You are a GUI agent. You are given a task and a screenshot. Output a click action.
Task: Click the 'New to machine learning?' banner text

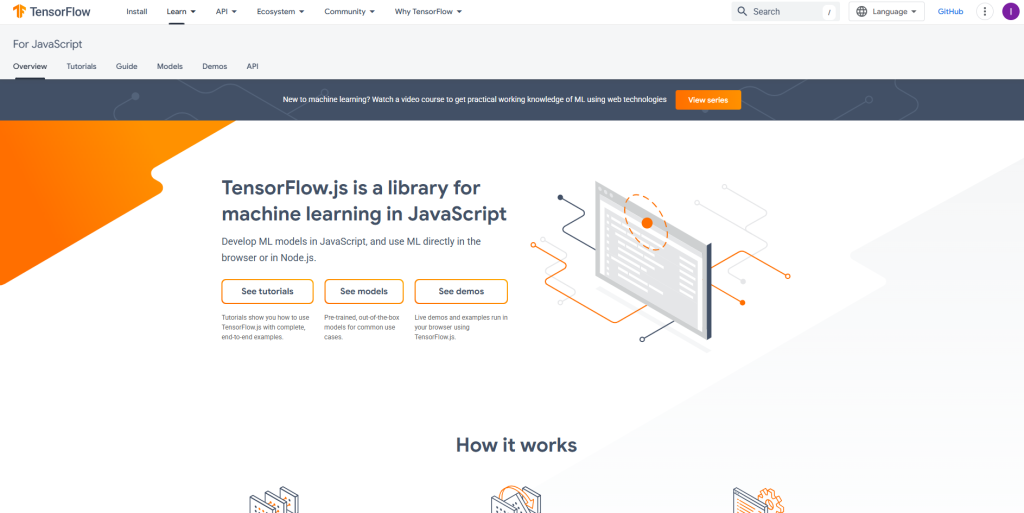tap(475, 100)
